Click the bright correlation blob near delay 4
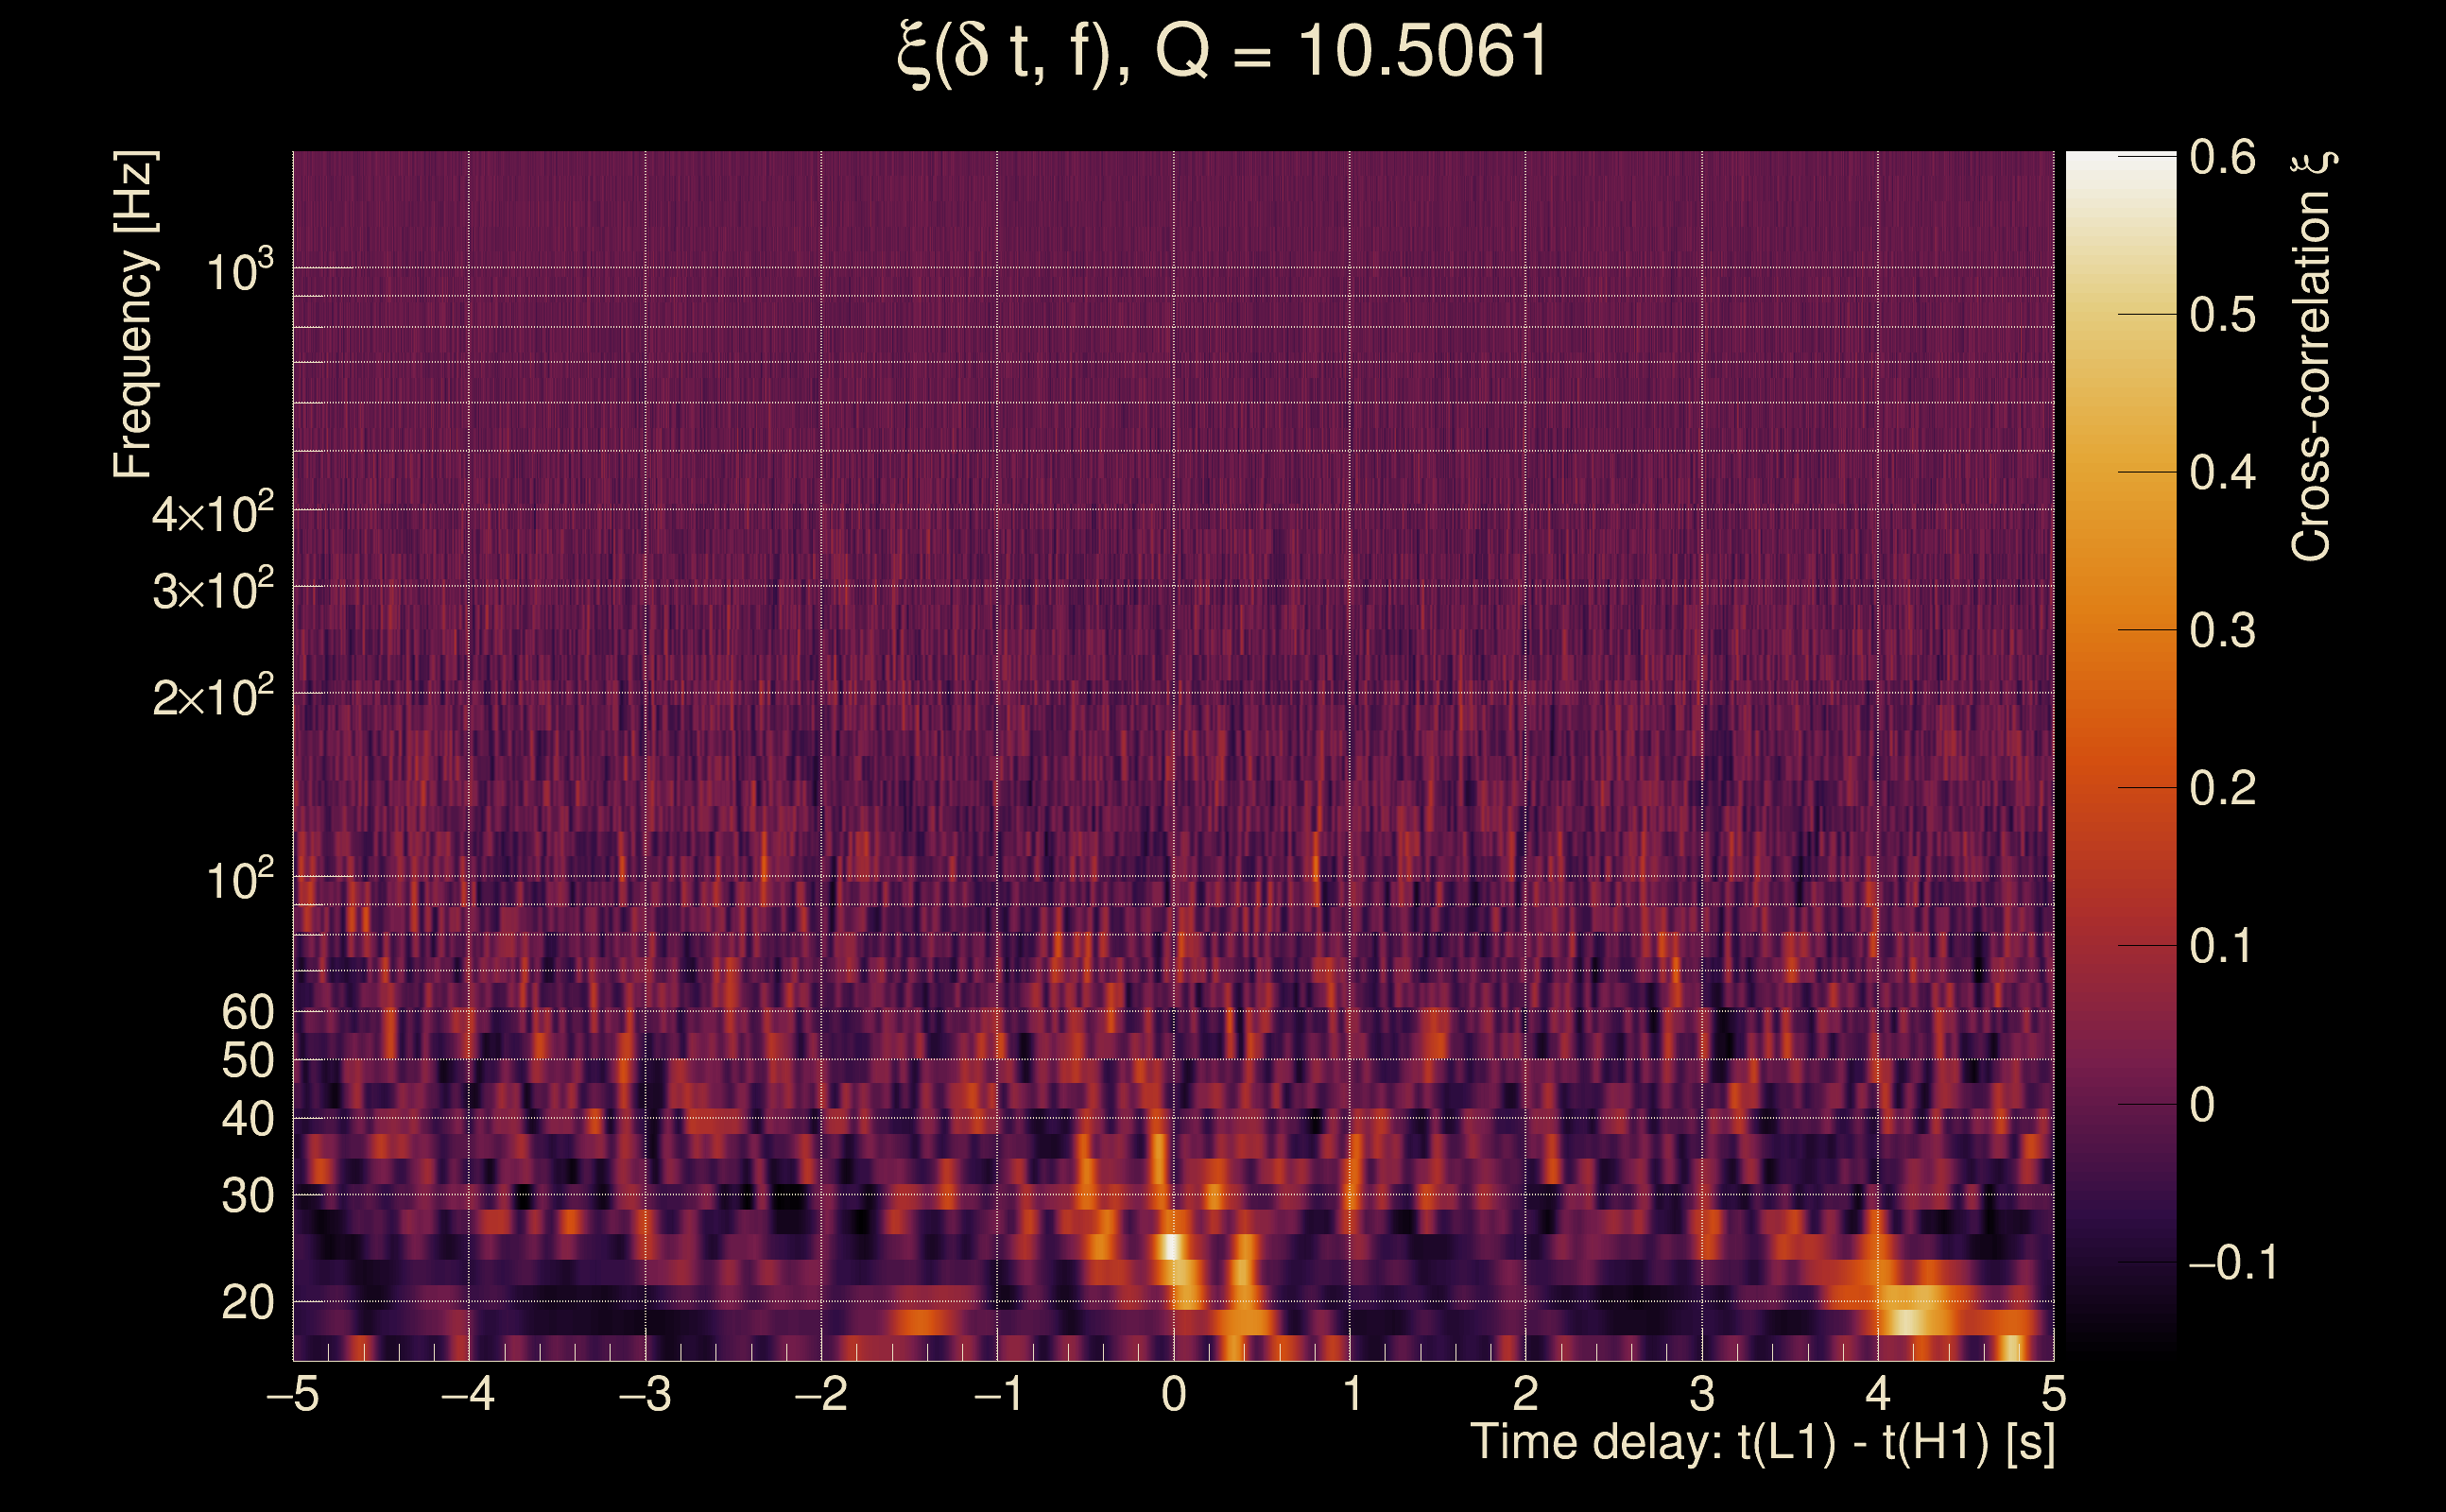This screenshot has width=2446, height=1512. pos(1906,1321)
